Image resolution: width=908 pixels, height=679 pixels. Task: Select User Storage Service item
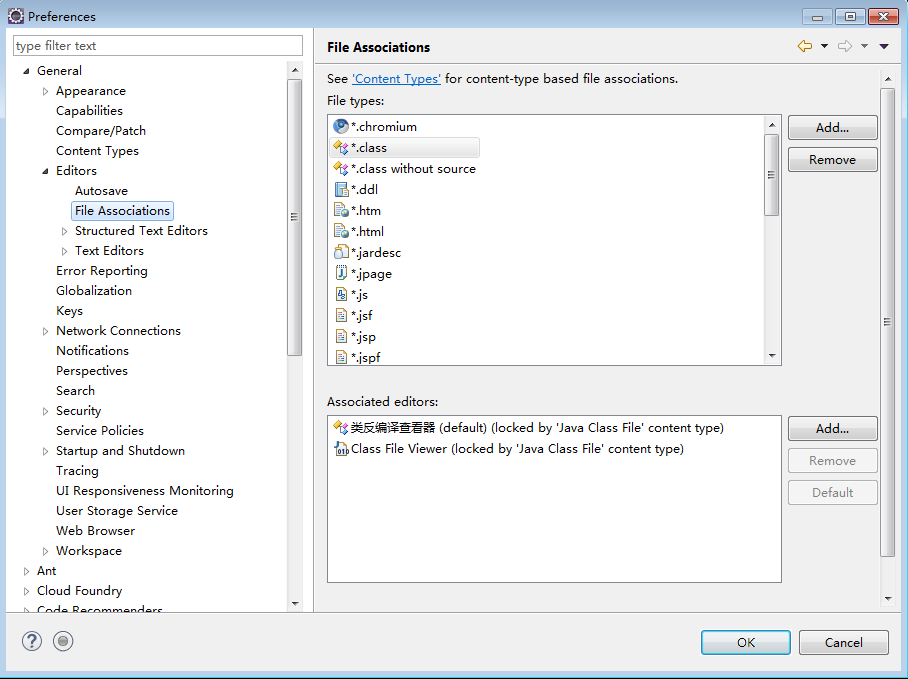(x=116, y=511)
